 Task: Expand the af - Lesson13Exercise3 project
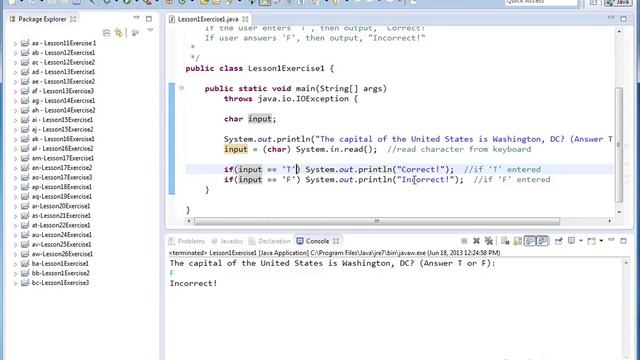[x=16, y=91]
